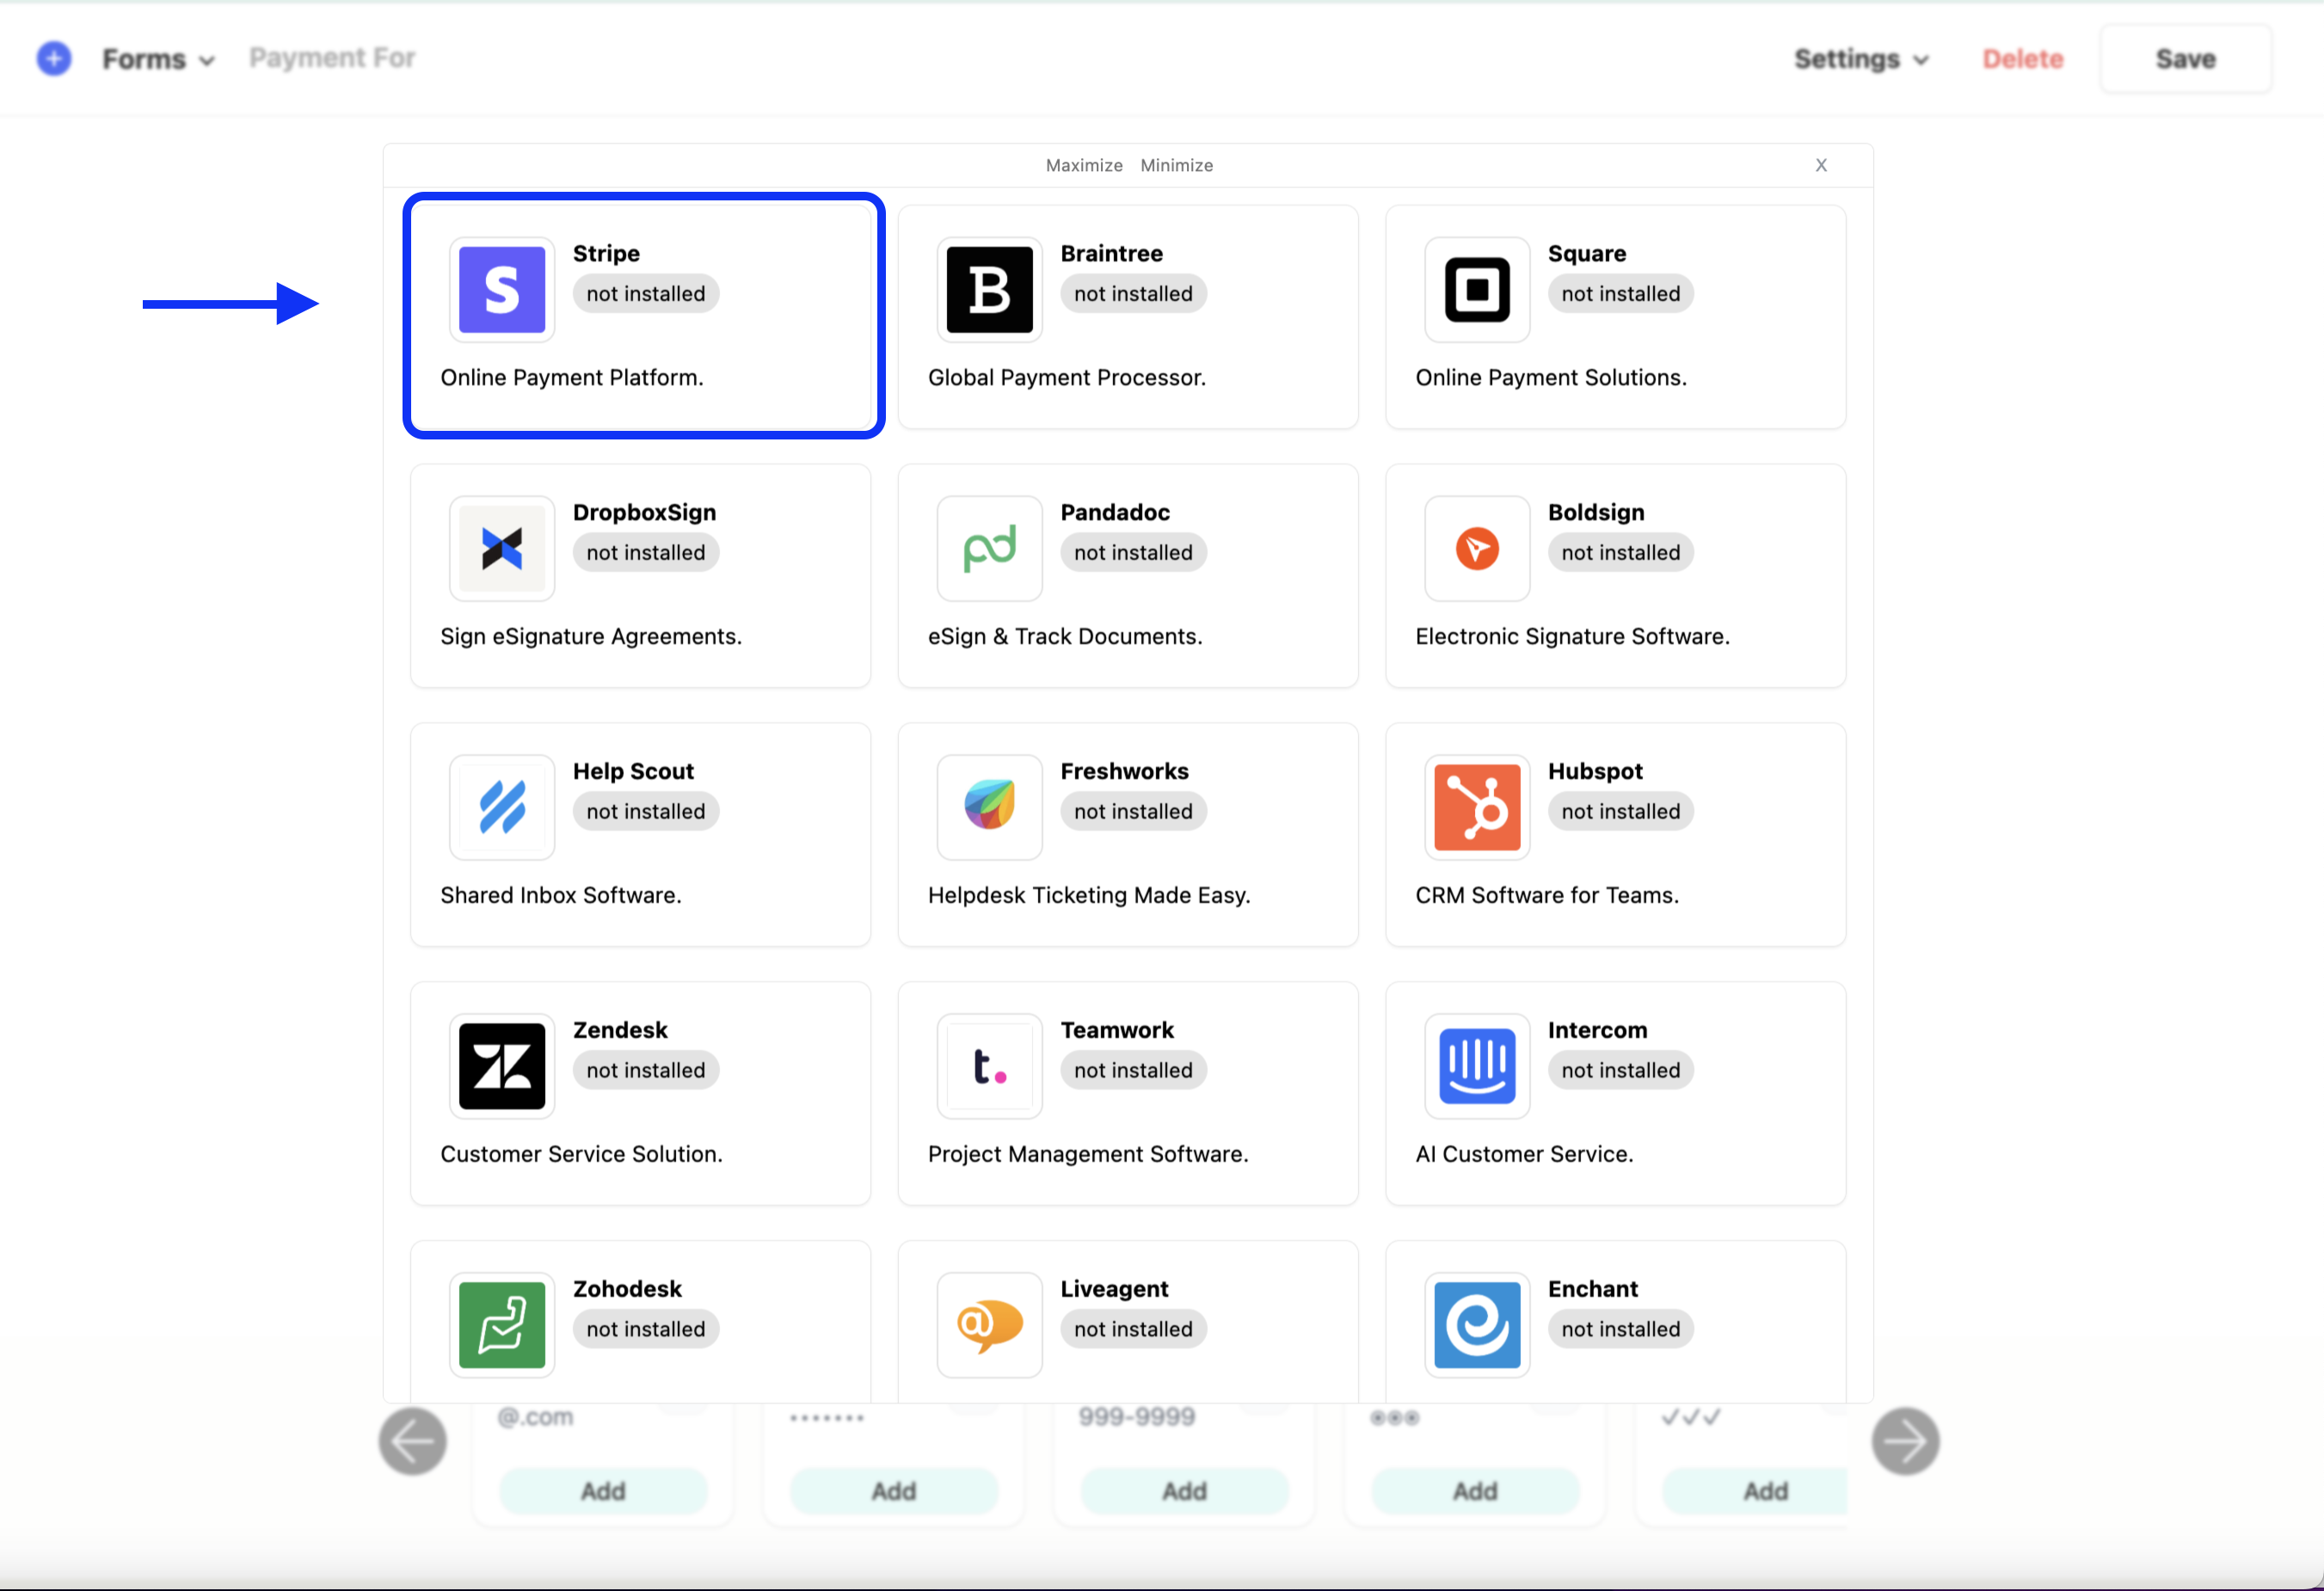Screen dimensions: 2324x1591
Task: Click 'CRM Software for Teams.' text
Action: click(x=1547, y=896)
